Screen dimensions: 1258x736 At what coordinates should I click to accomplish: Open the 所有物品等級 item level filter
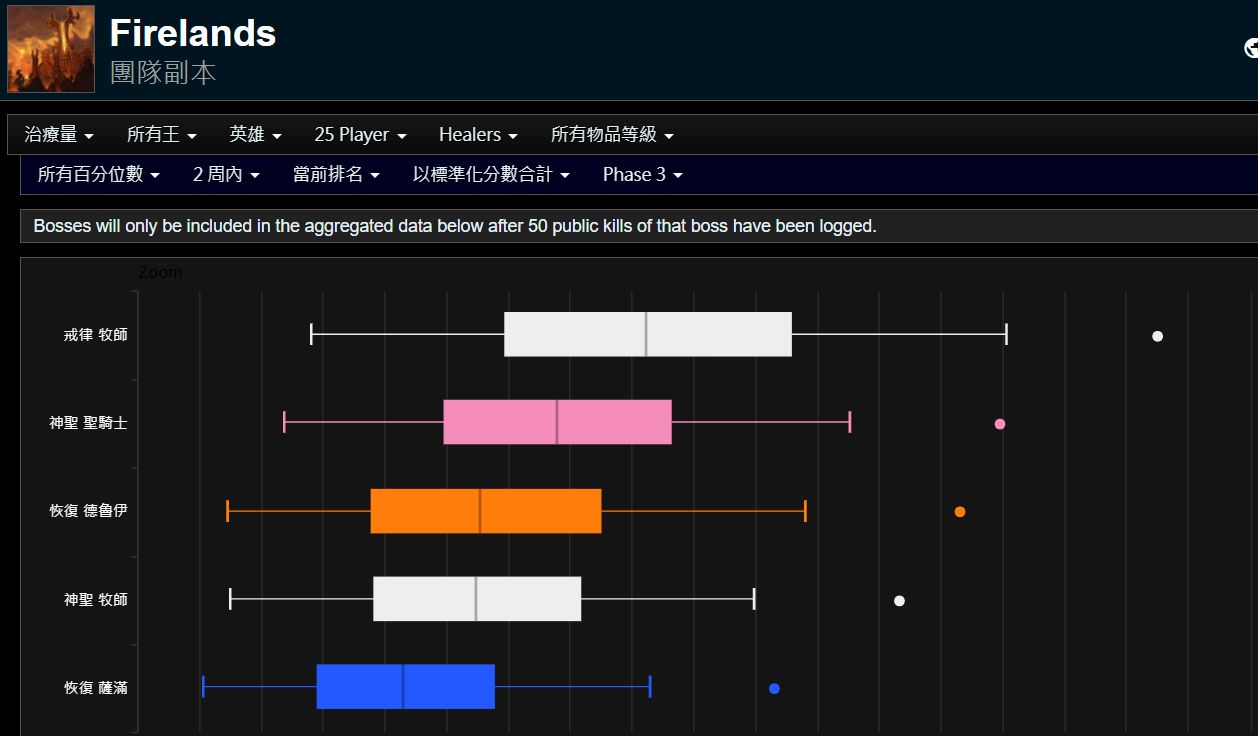tap(612, 134)
